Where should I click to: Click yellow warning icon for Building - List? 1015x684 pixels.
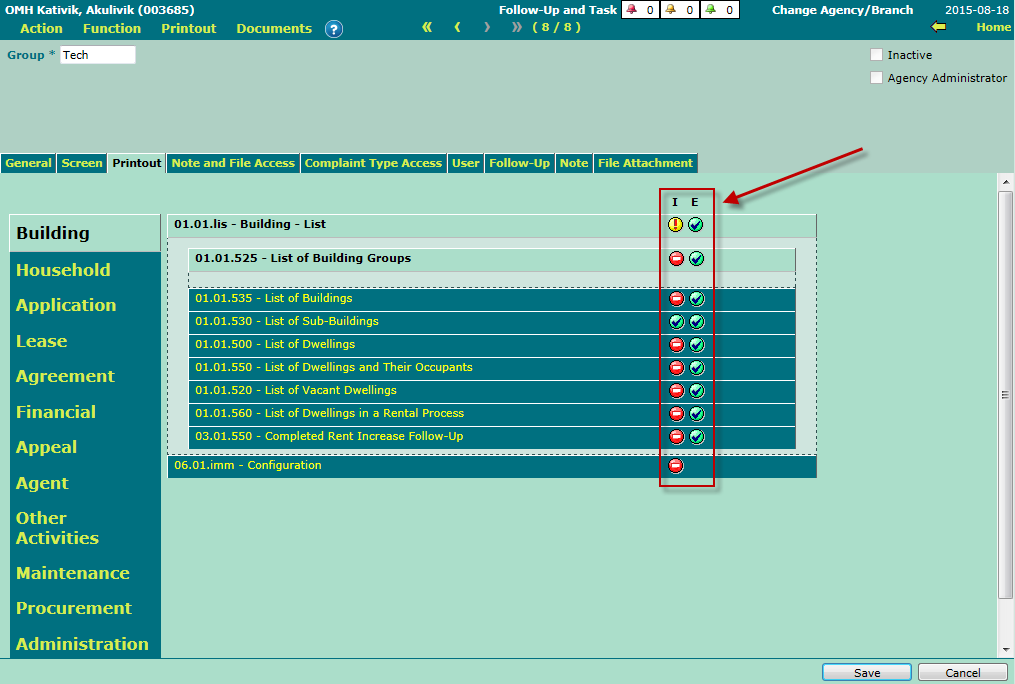(x=676, y=225)
